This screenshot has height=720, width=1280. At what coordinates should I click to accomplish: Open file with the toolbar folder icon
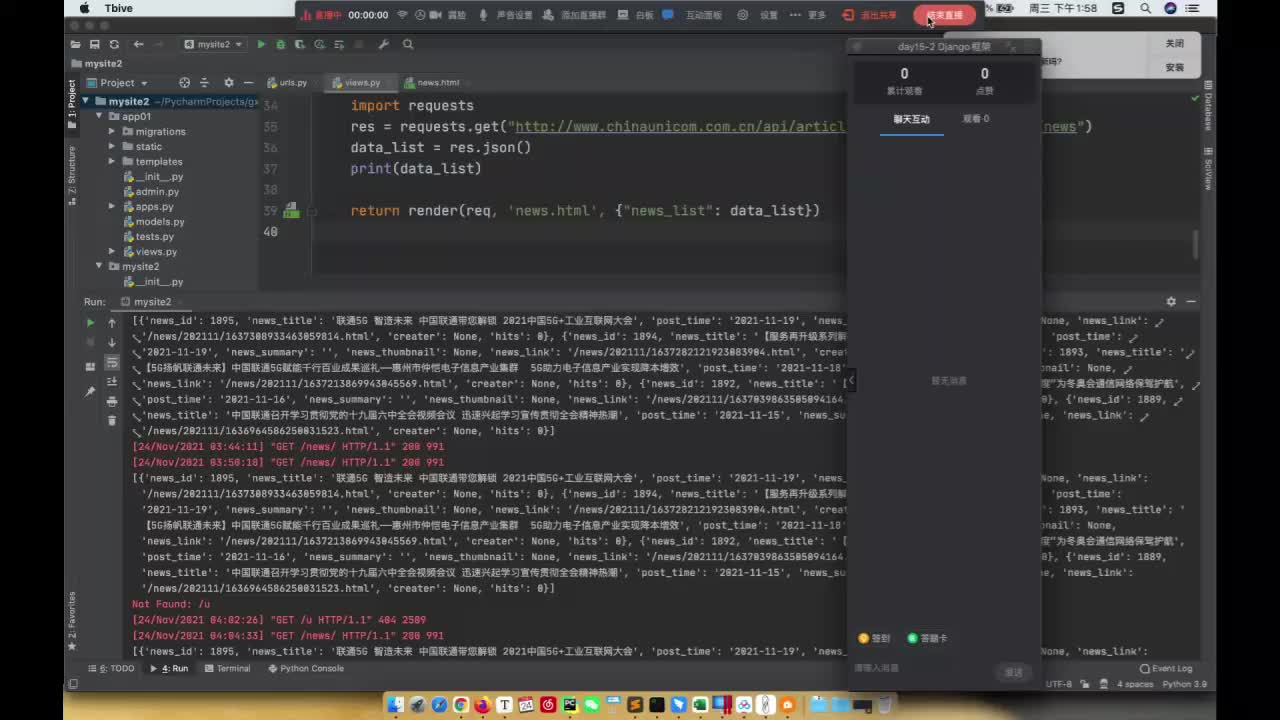point(77,44)
